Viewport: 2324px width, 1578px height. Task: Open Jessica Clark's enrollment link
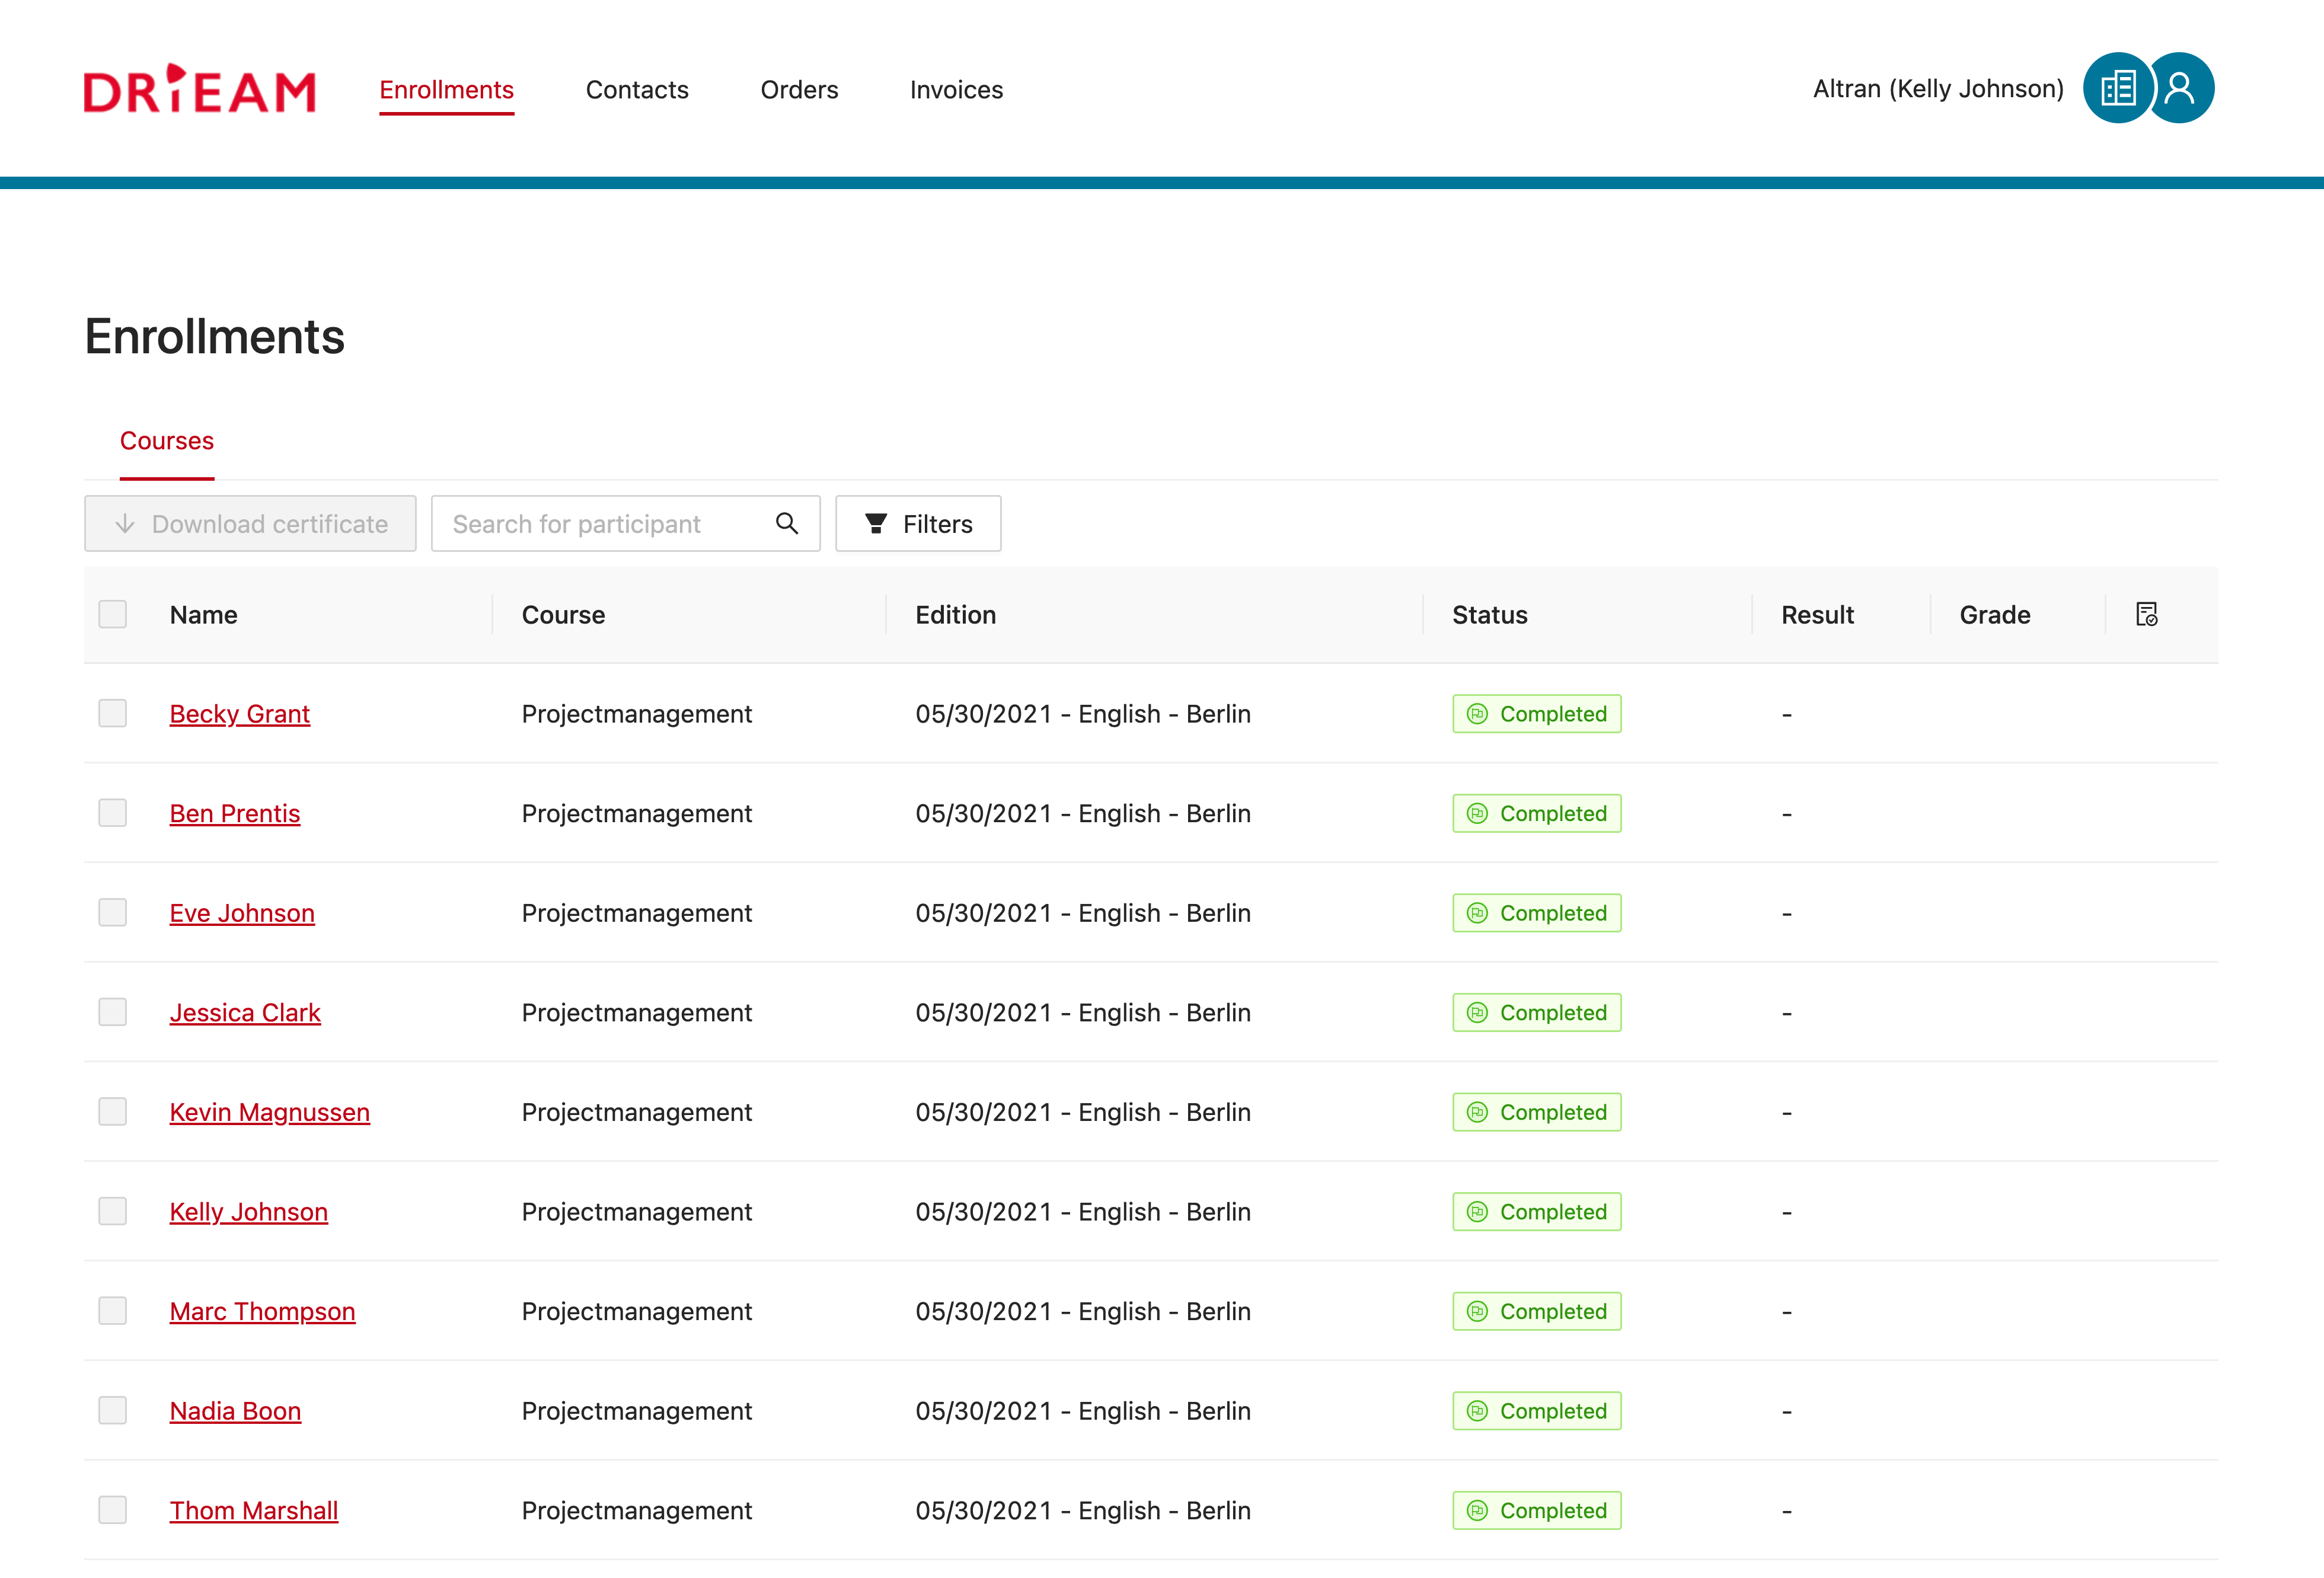tap(245, 1012)
